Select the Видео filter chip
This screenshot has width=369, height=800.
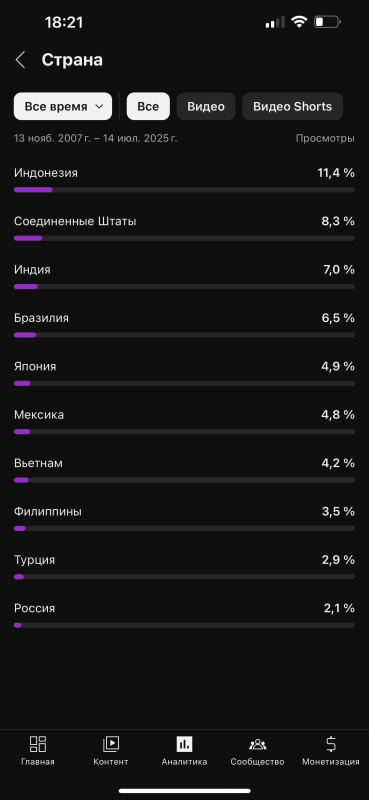pos(206,106)
